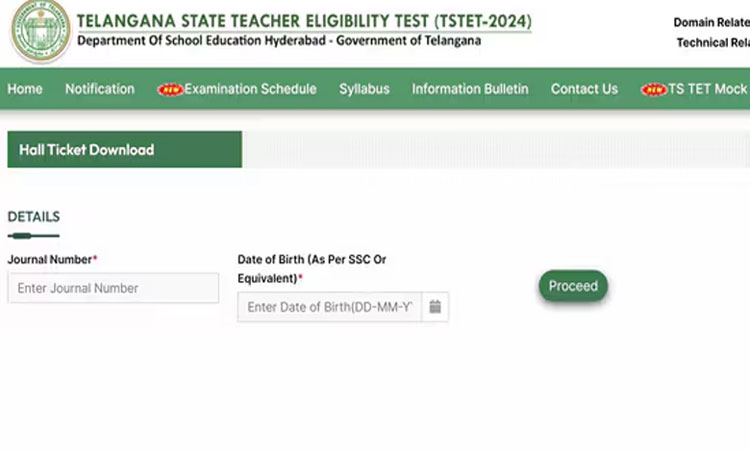Image resolution: width=750 pixels, height=450 pixels.
Task: Open the date picker calendar icon
Action: 435,307
